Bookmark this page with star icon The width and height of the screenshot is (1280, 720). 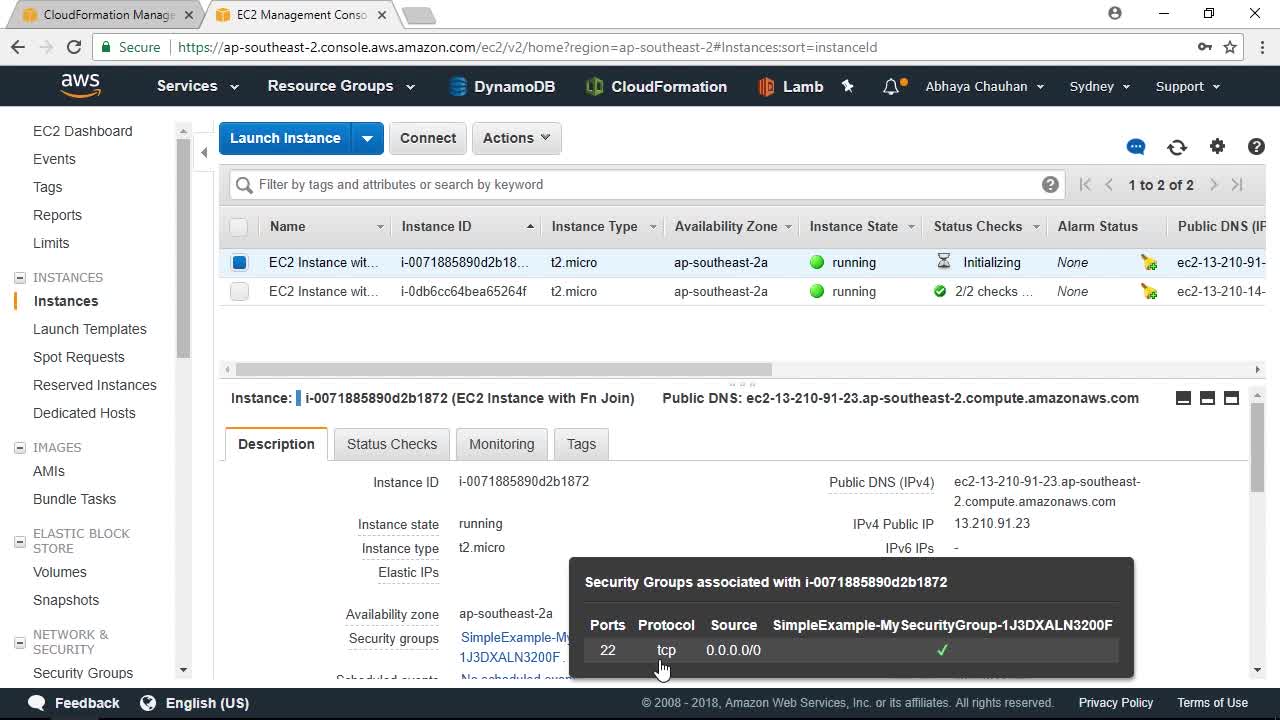[1230, 47]
